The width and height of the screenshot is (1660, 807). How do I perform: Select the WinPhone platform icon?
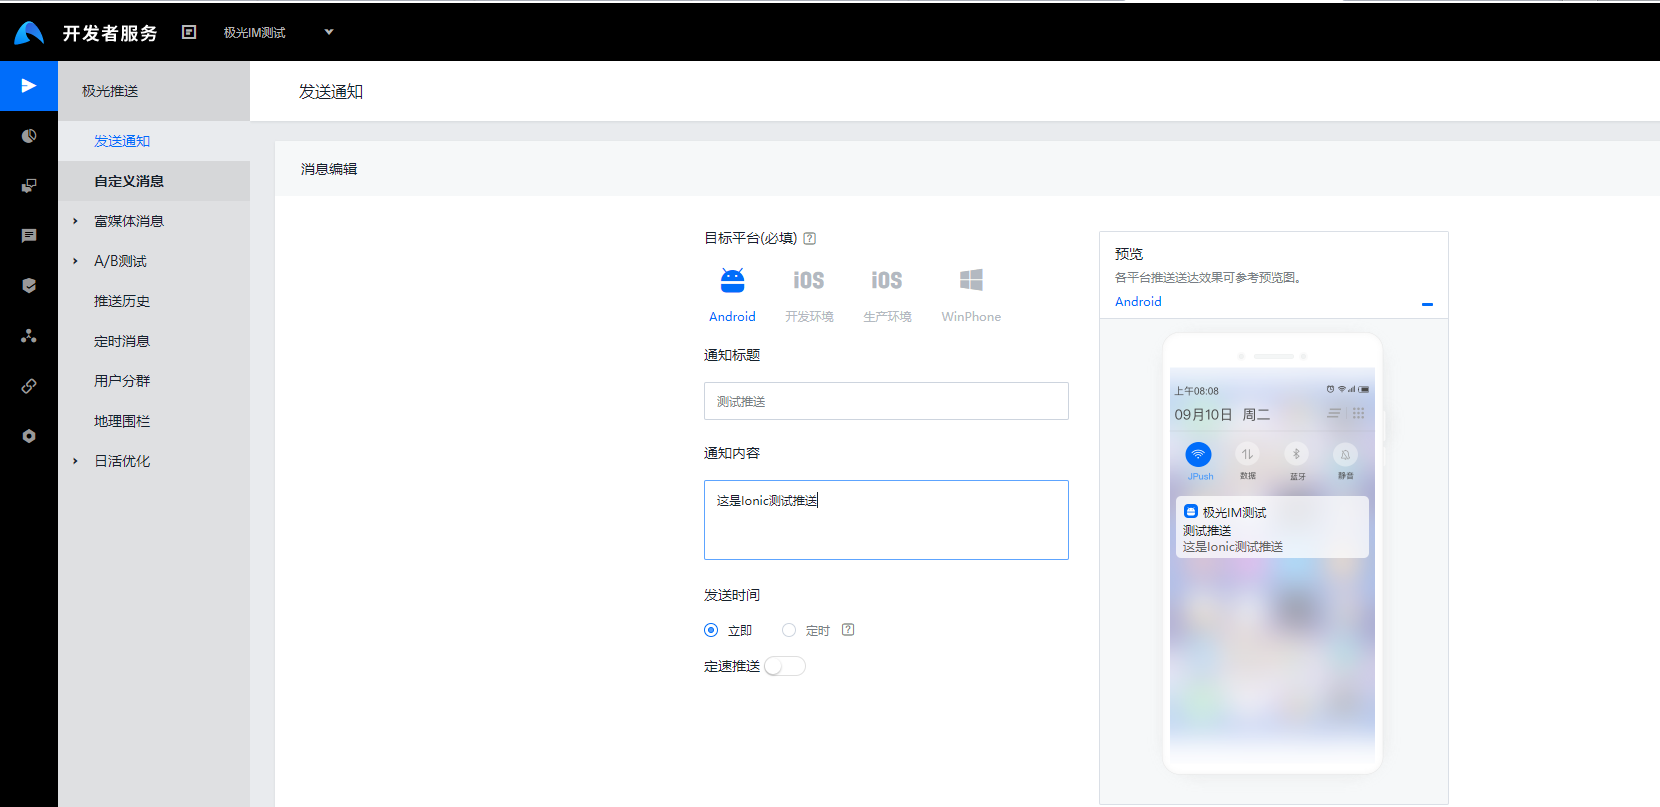971,281
